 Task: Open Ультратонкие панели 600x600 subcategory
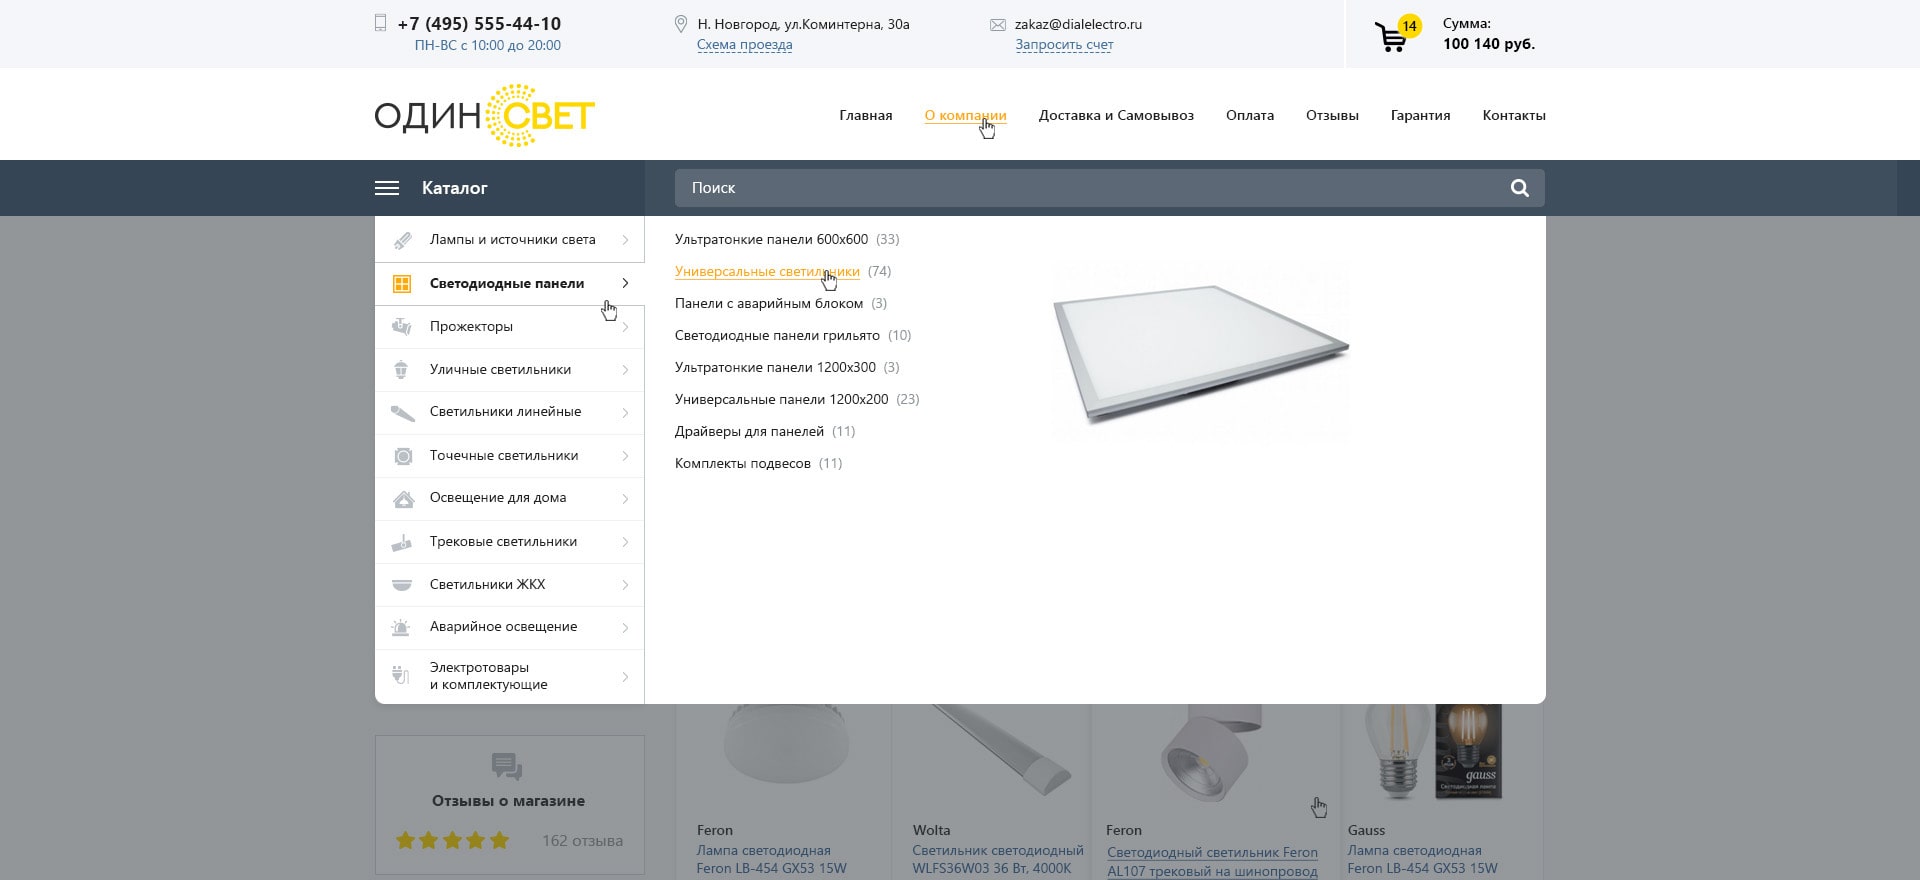tap(771, 239)
